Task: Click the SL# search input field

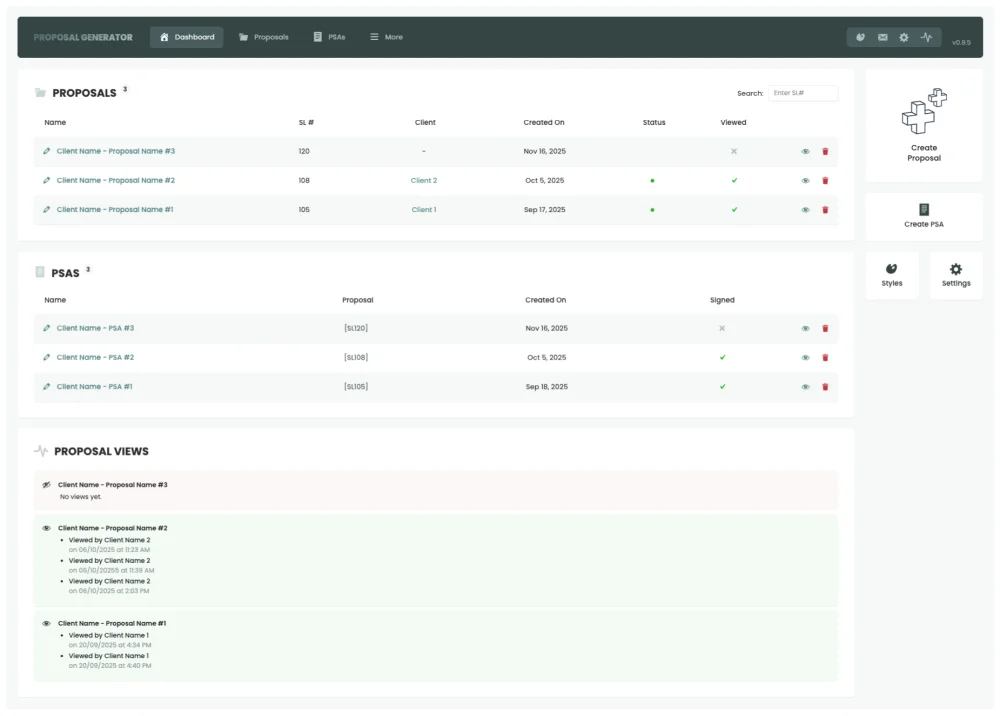Action: click(x=803, y=92)
